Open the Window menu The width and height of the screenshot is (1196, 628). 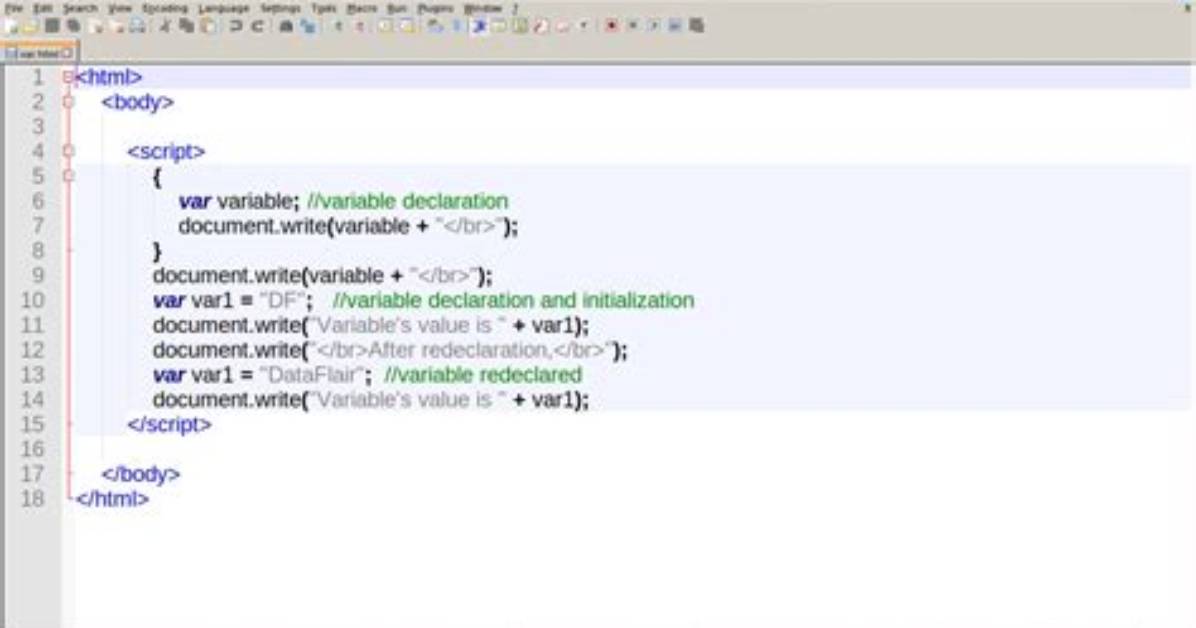tap(483, 8)
